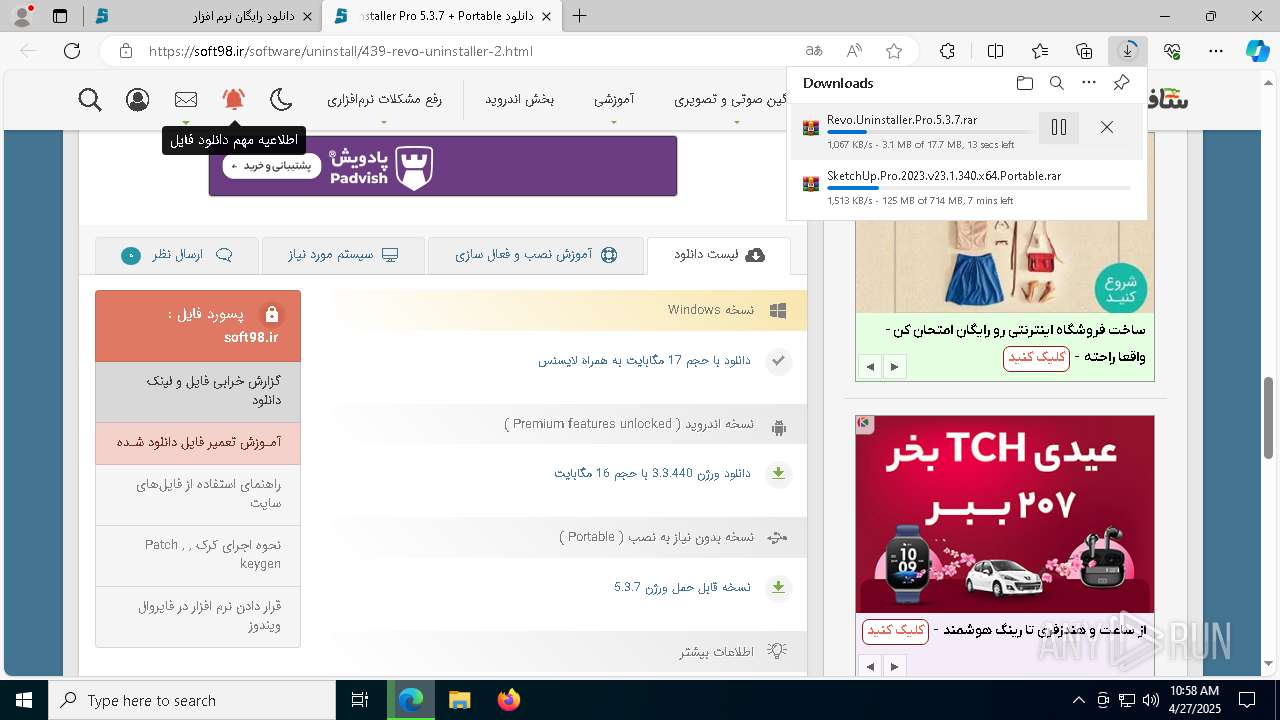The image size is (1280, 720).
Task: Click green download icon for Android version
Action: click(x=778, y=473)
